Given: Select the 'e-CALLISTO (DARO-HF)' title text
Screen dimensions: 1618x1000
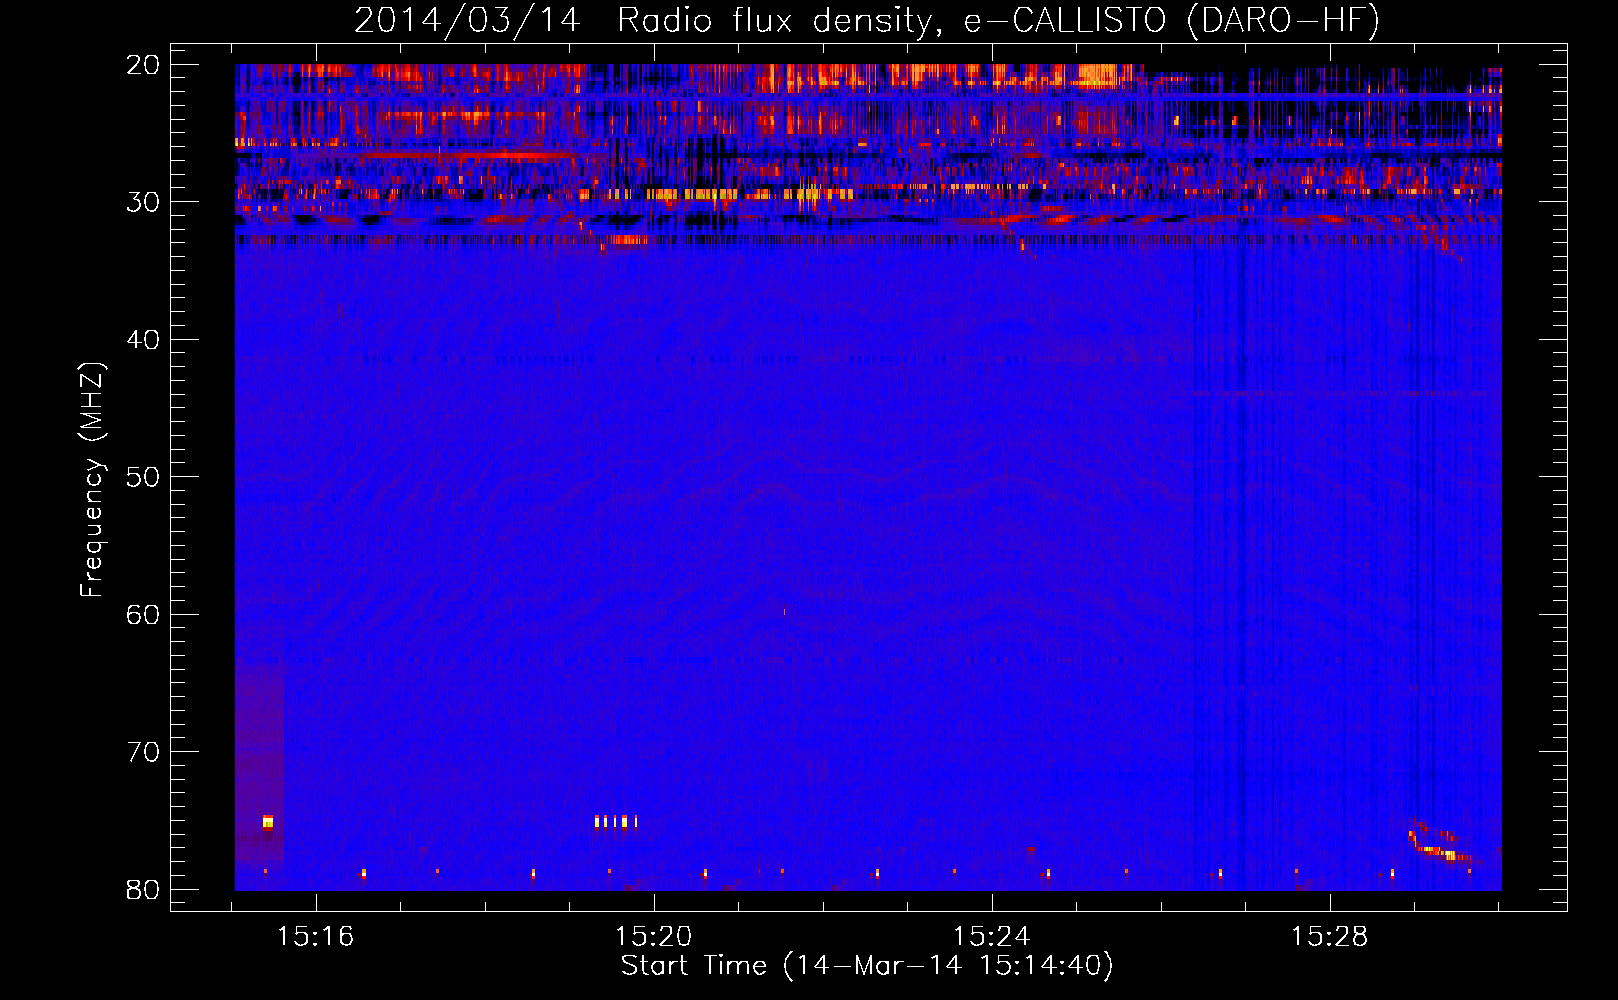Looking at the screenshot, I should (x=1172, y=20).
